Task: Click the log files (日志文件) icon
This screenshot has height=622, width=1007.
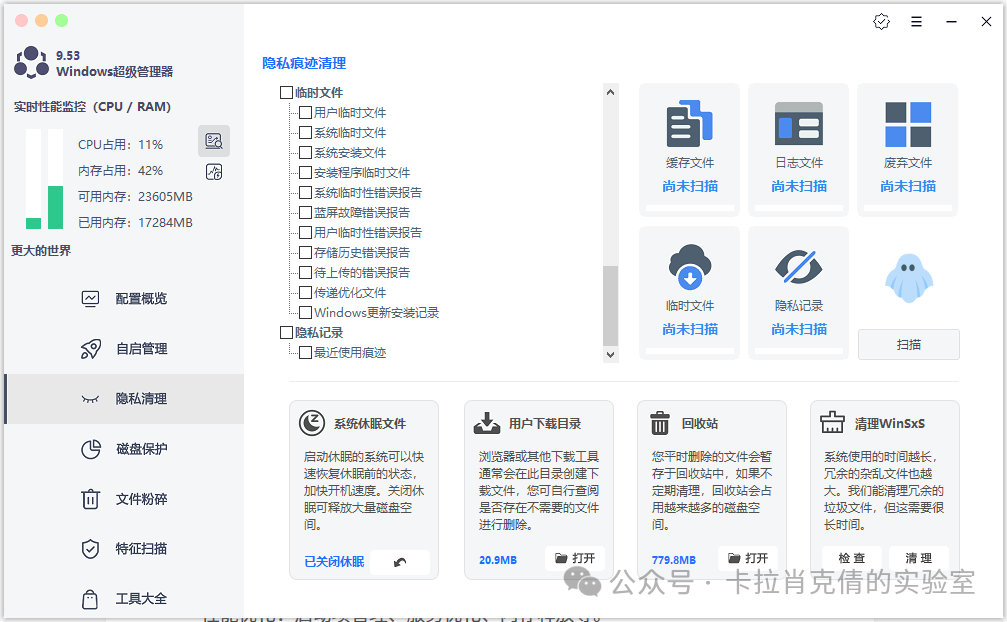Action: coord(798,124)
